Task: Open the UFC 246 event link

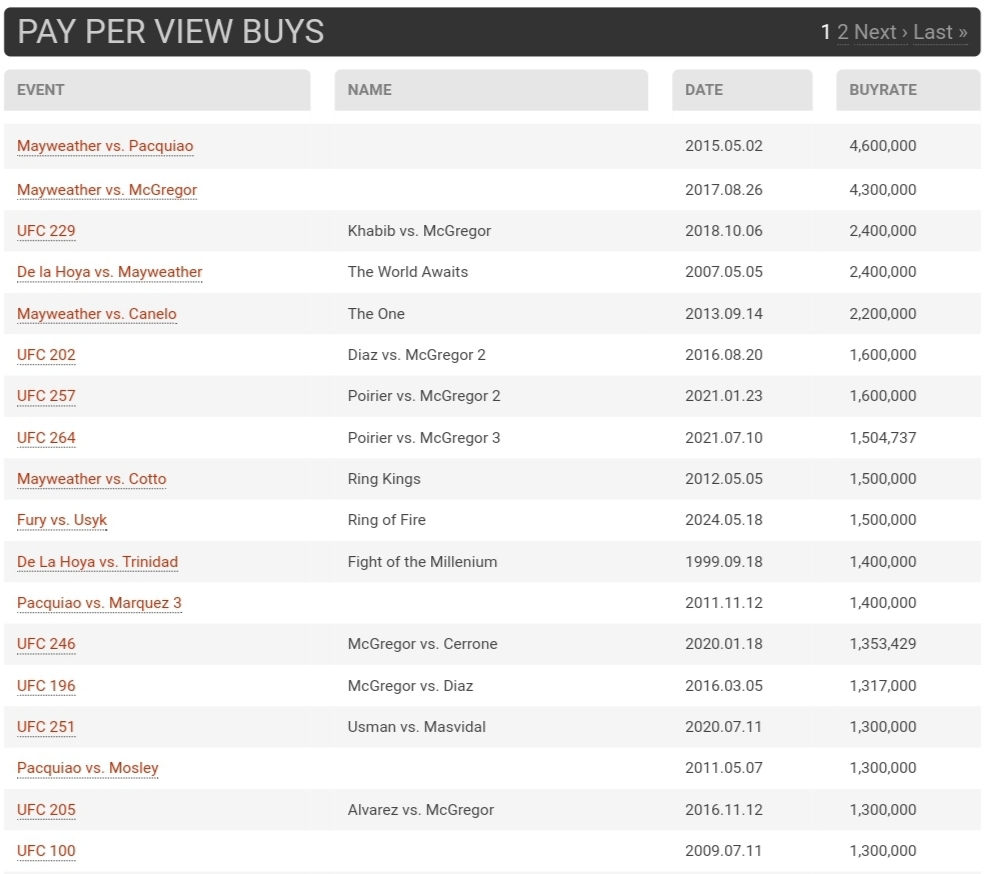Action: [x=46, y=644]
